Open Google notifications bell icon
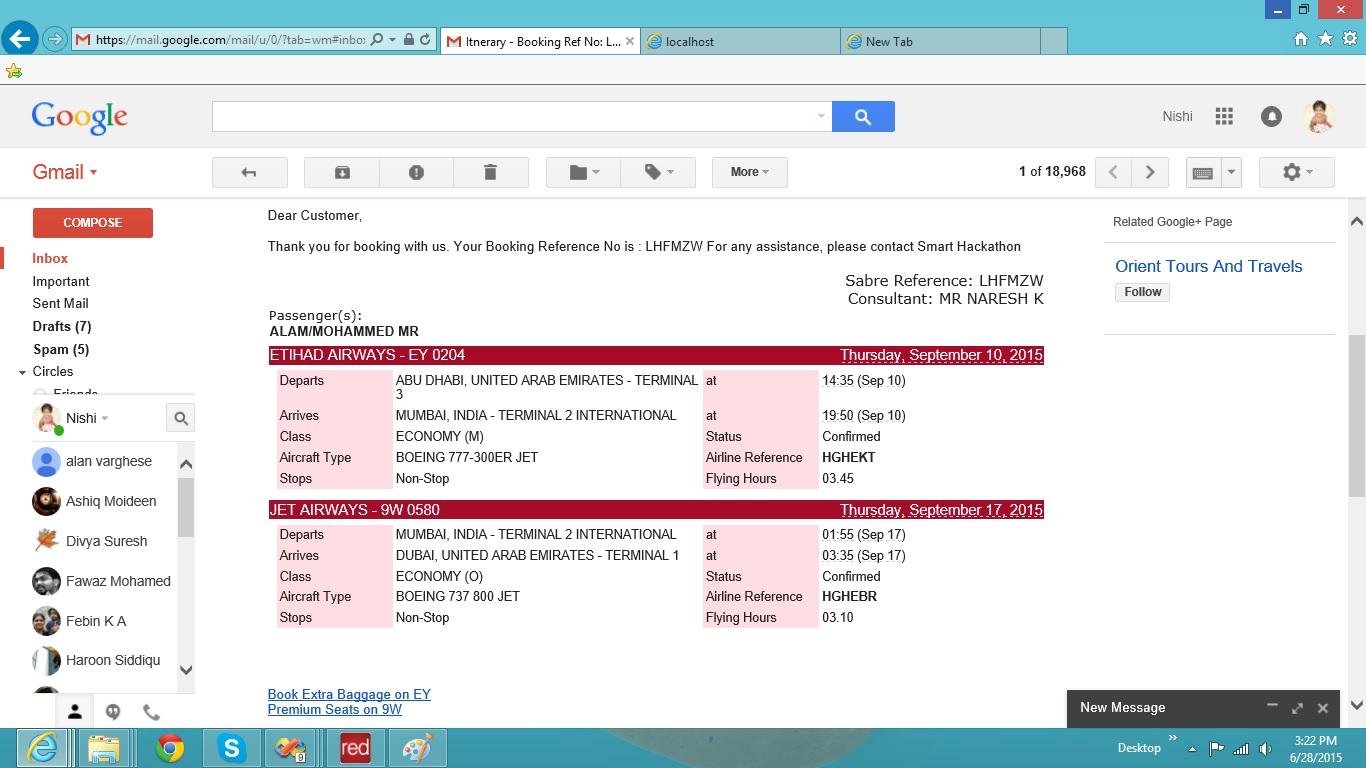Image resolution: width=1366 pixels, height=768 pixels. 1271,116
